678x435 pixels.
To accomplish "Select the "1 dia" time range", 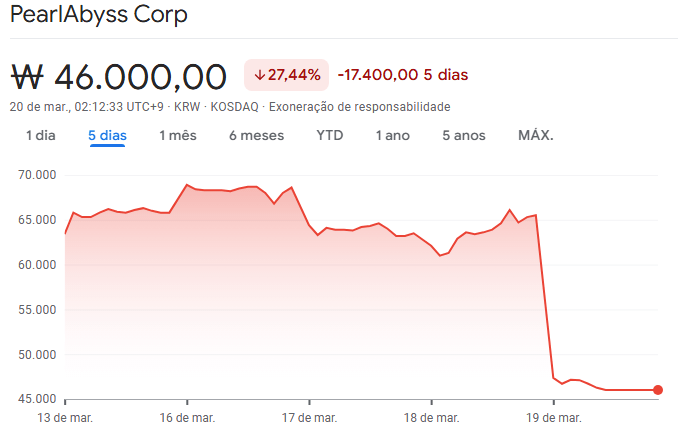I will coord(41,135).
